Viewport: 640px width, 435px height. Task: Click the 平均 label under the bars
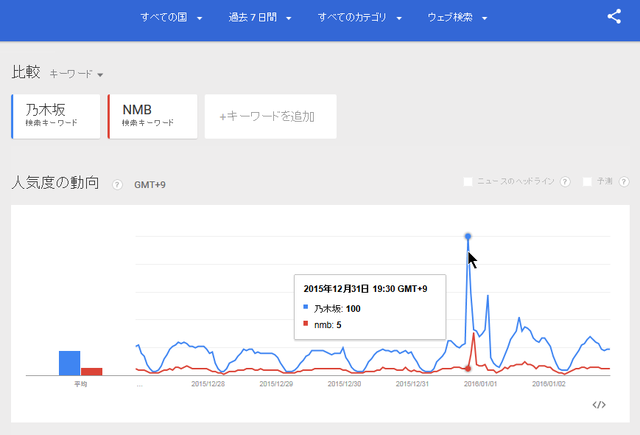coord(80,384)
